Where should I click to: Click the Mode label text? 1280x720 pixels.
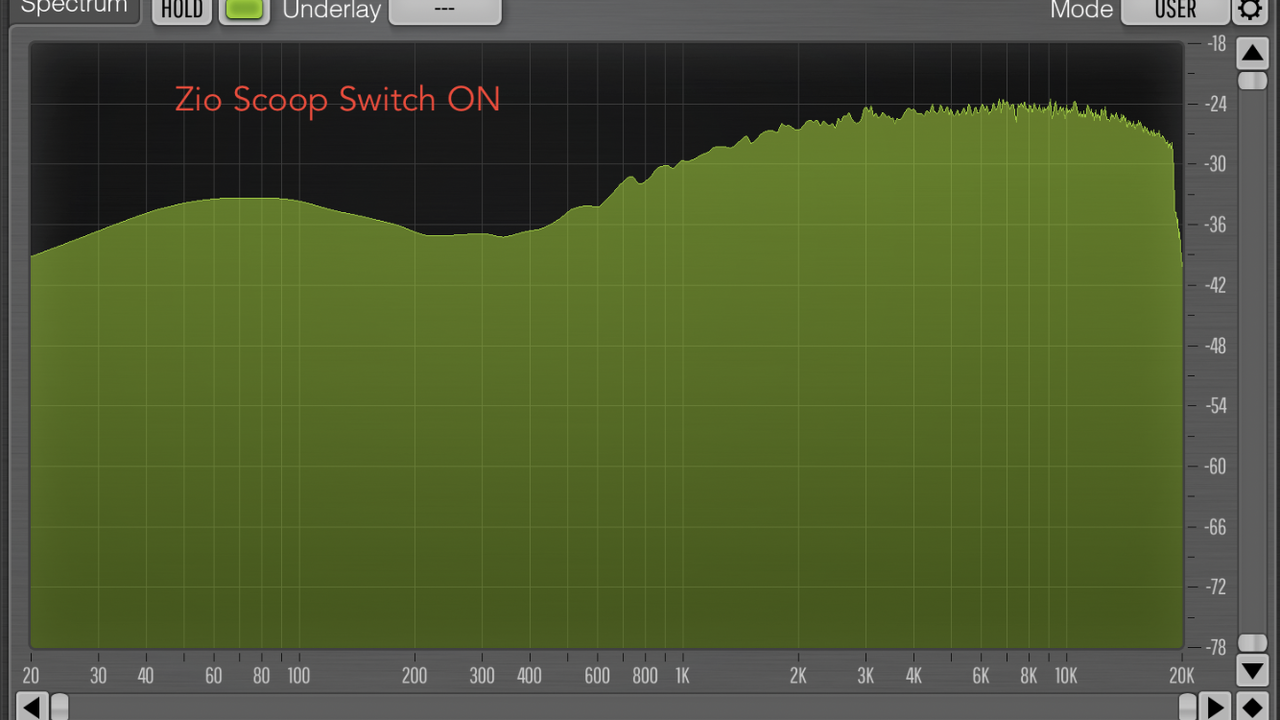click(x=1081, y=10)
